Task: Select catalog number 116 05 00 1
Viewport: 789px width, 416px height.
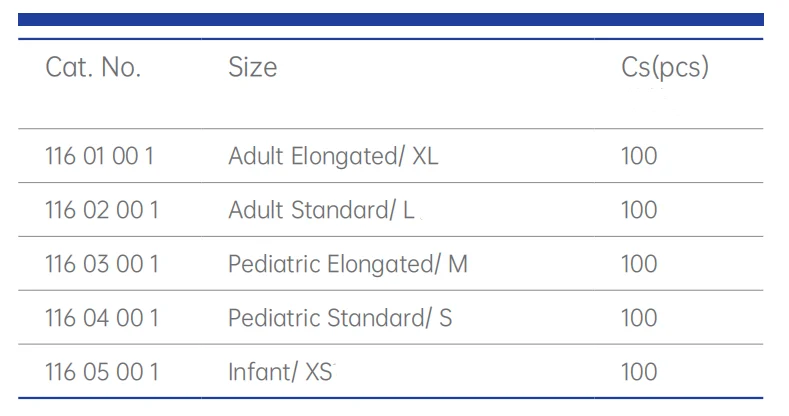Action: point(102,372)
